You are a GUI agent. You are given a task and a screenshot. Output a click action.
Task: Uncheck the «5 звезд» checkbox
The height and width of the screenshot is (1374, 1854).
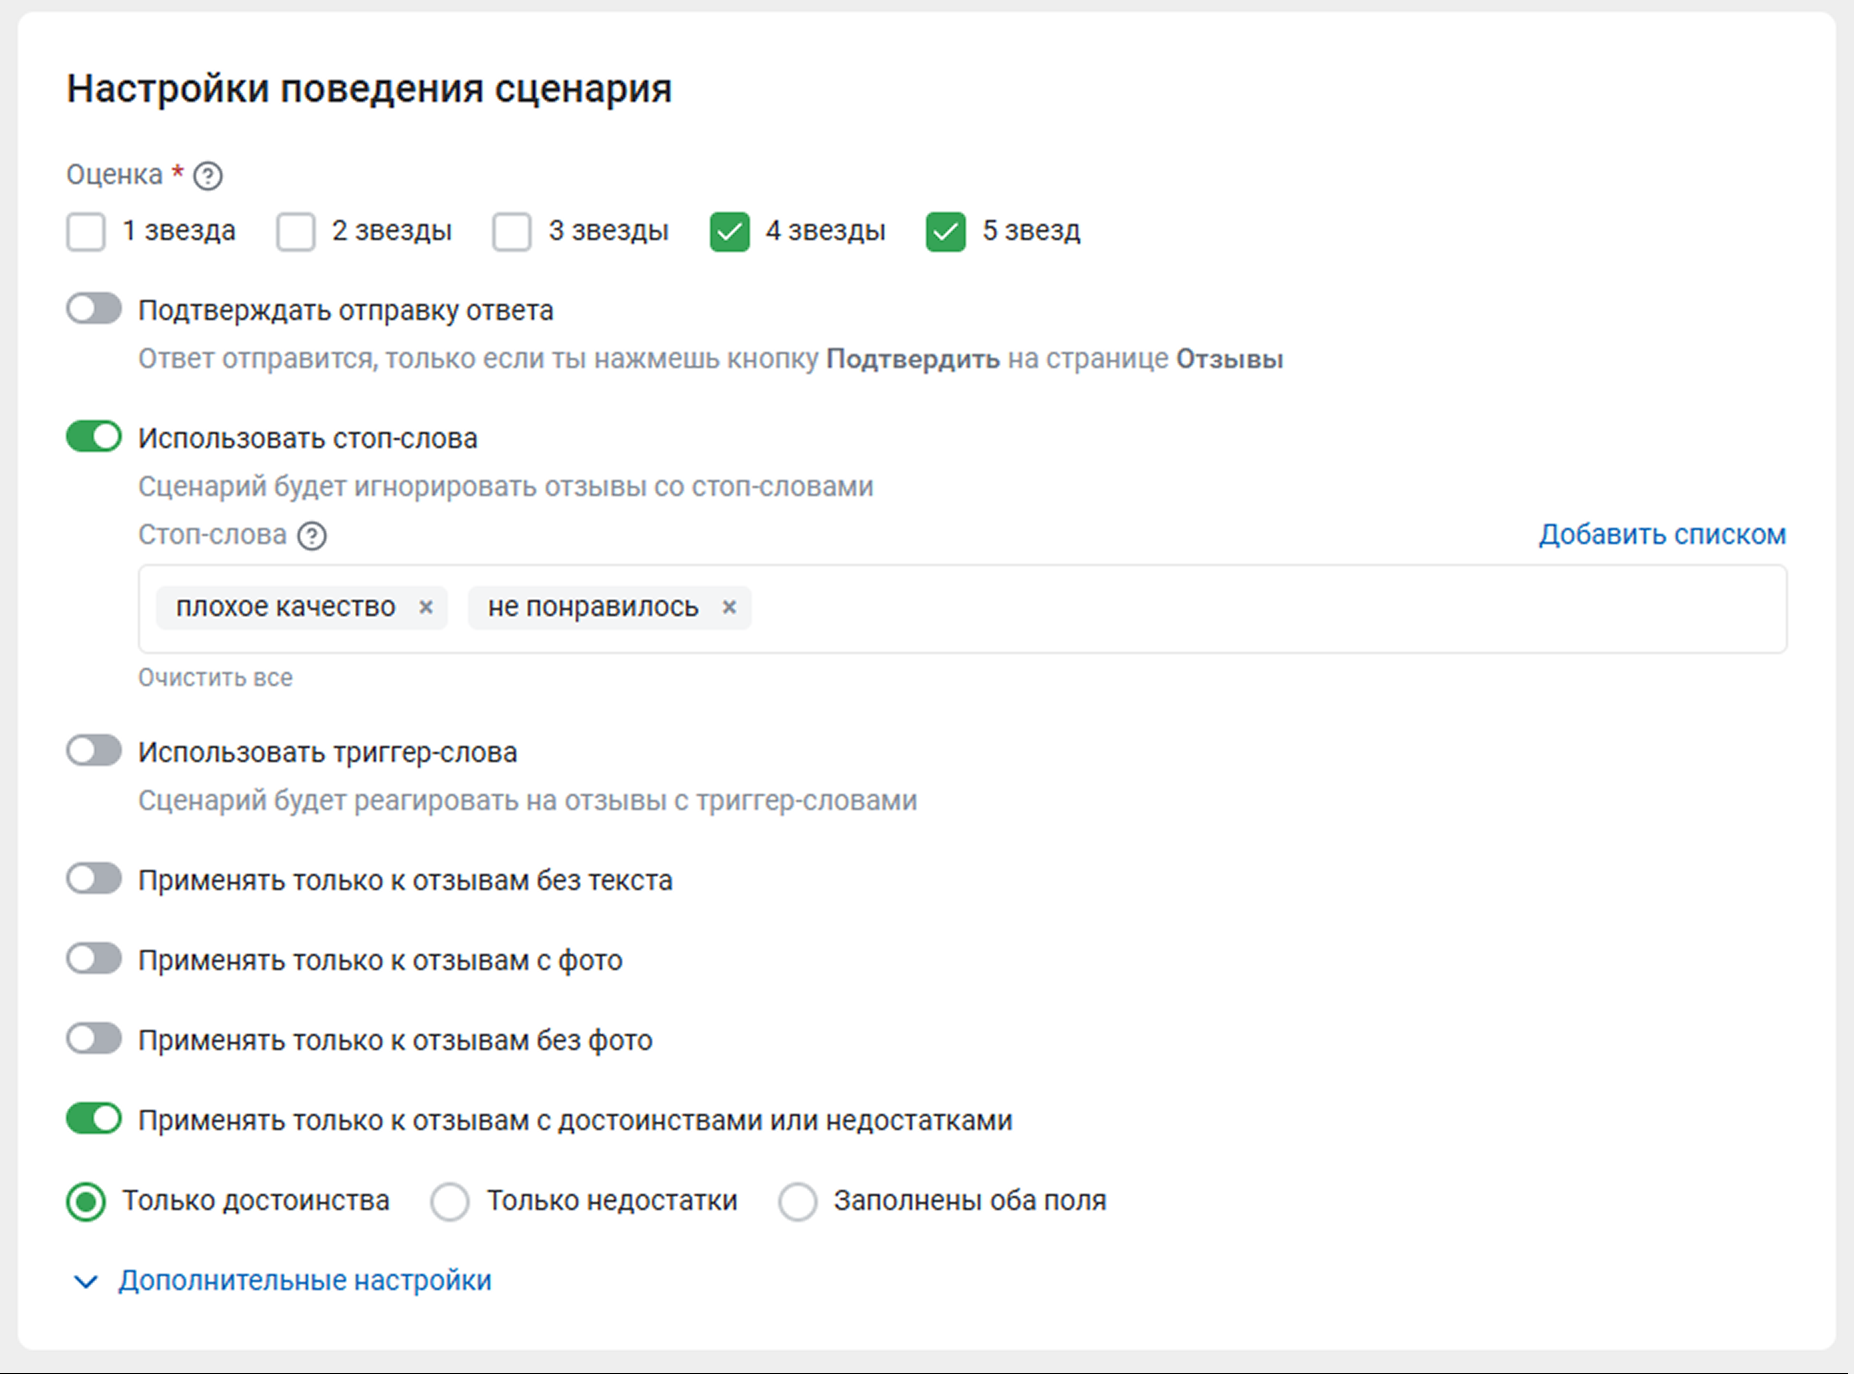pyautogui.click(x=946, y=232)
